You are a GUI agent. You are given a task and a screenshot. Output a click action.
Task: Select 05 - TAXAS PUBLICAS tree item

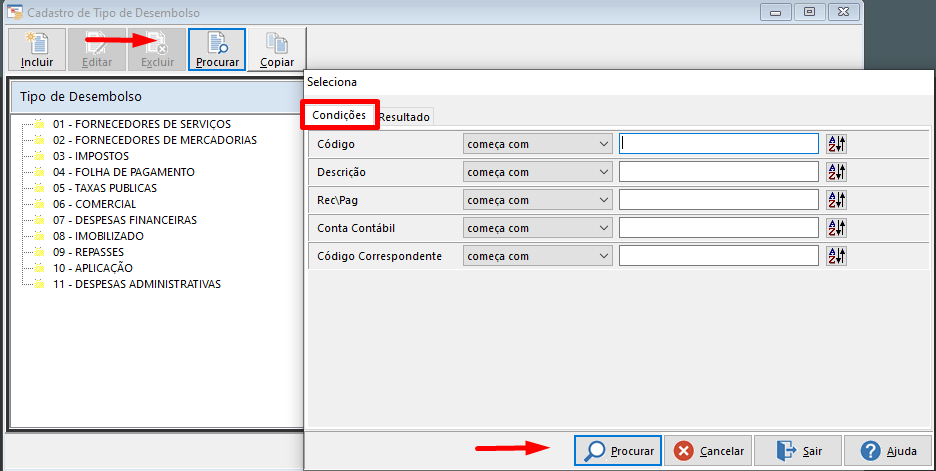pyautogui.click(x=104, y=188)
